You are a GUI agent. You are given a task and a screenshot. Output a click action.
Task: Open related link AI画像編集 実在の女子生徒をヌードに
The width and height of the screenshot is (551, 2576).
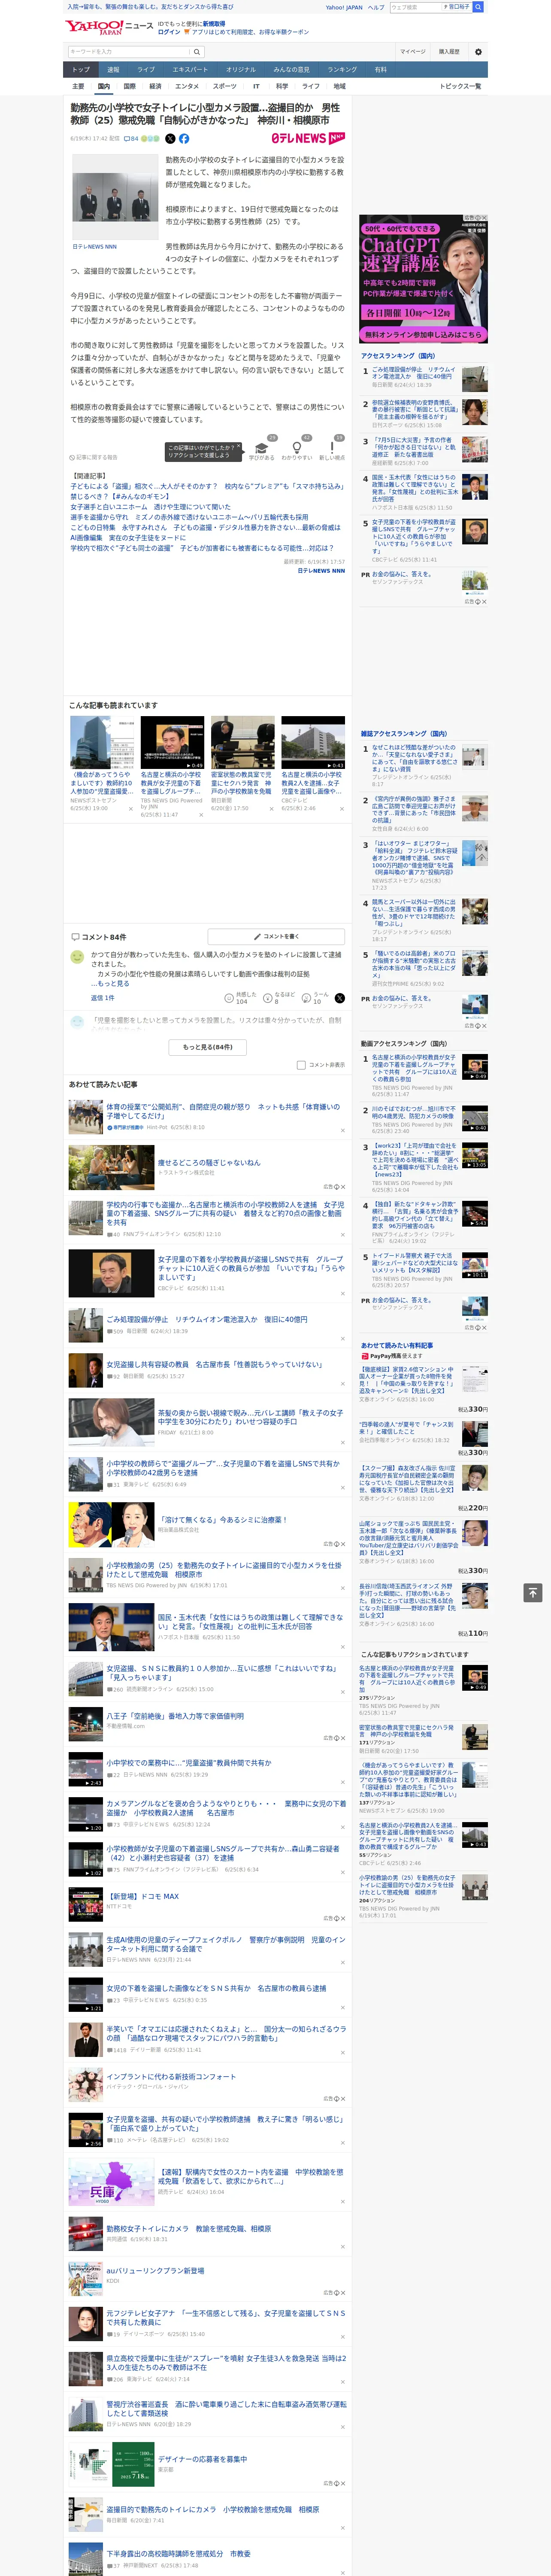(x=128, y=537)
